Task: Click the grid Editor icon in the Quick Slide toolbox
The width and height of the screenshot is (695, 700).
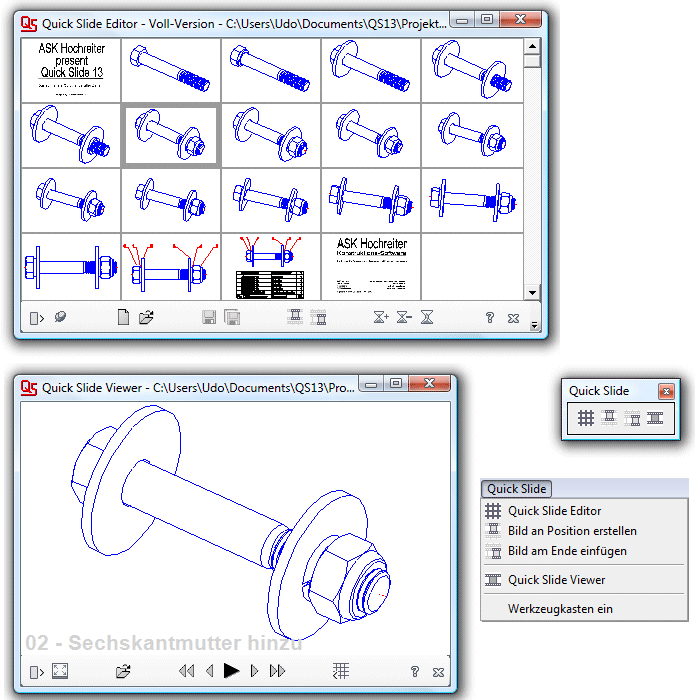Action: point(586,418)
